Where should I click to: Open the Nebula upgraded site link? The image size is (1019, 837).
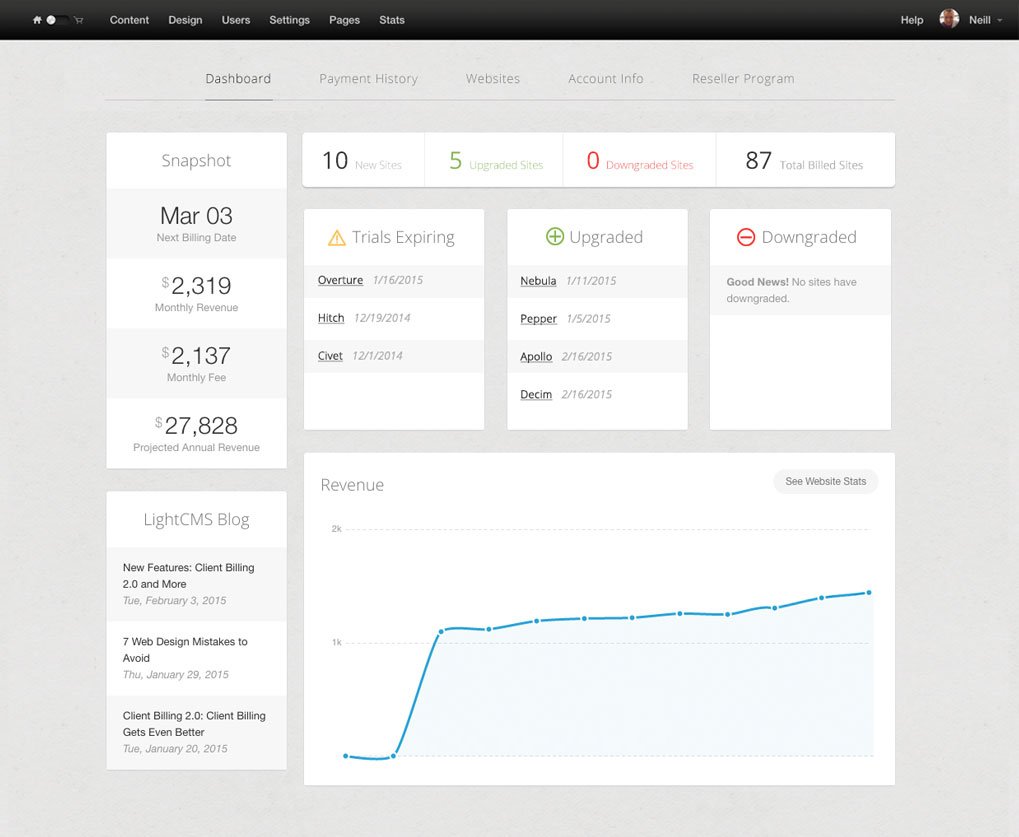click(x=538, y=281)
